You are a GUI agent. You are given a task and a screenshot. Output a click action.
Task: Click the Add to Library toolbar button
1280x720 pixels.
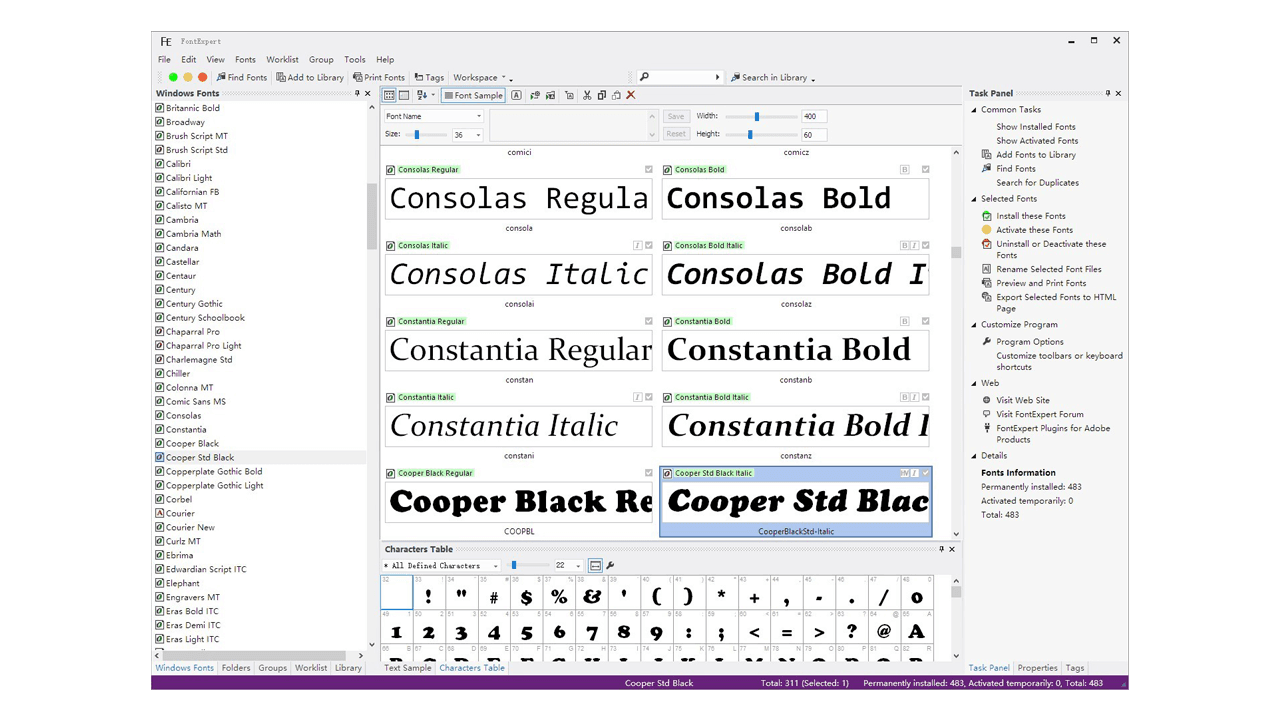click(x=310, y=77)
